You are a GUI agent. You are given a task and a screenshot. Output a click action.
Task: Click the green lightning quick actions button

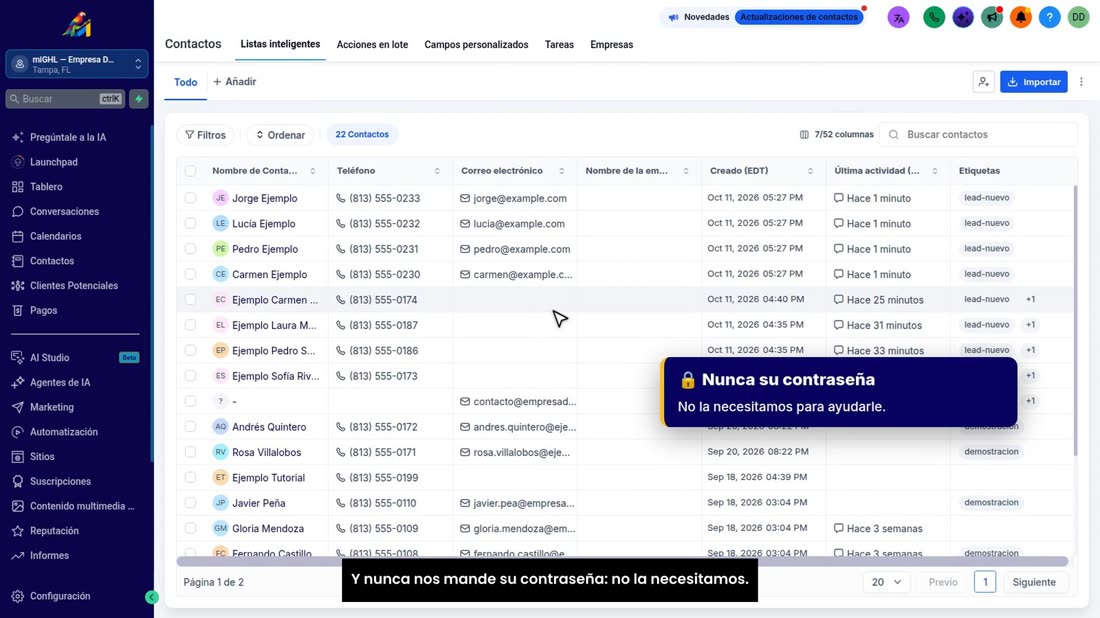(x=139, y=99)
